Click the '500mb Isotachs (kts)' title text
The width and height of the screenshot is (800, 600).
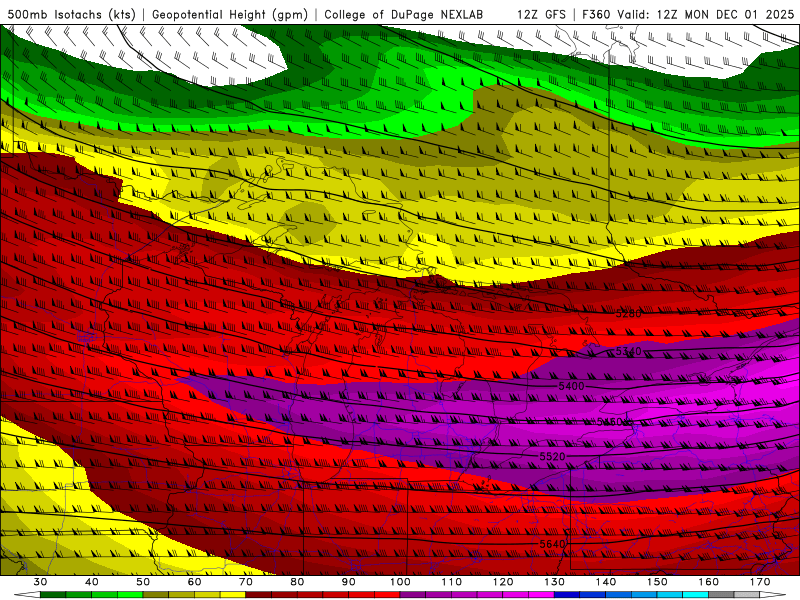71,14
